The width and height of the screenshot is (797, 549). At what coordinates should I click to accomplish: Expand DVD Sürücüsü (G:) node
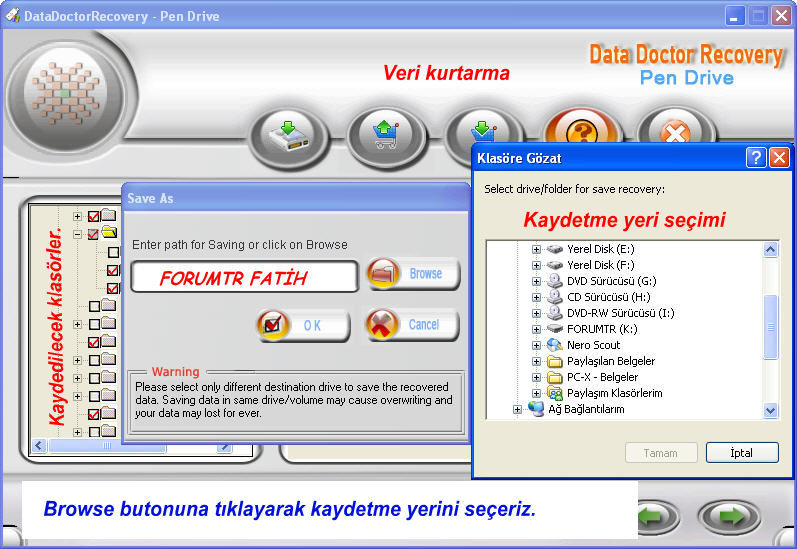(536, 281)
